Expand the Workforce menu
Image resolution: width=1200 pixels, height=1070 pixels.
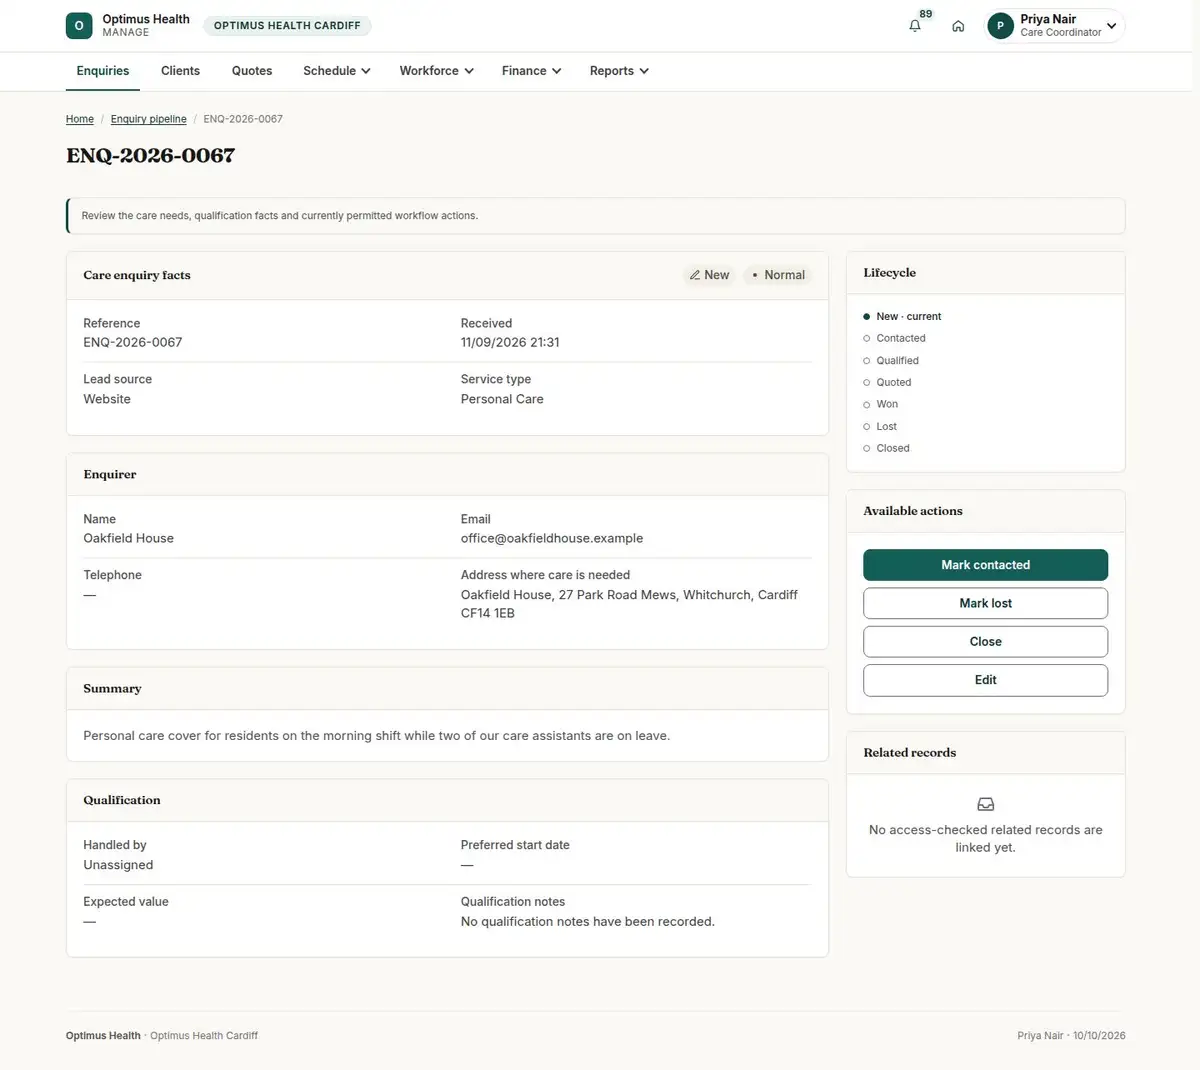[x=437, y=71]
